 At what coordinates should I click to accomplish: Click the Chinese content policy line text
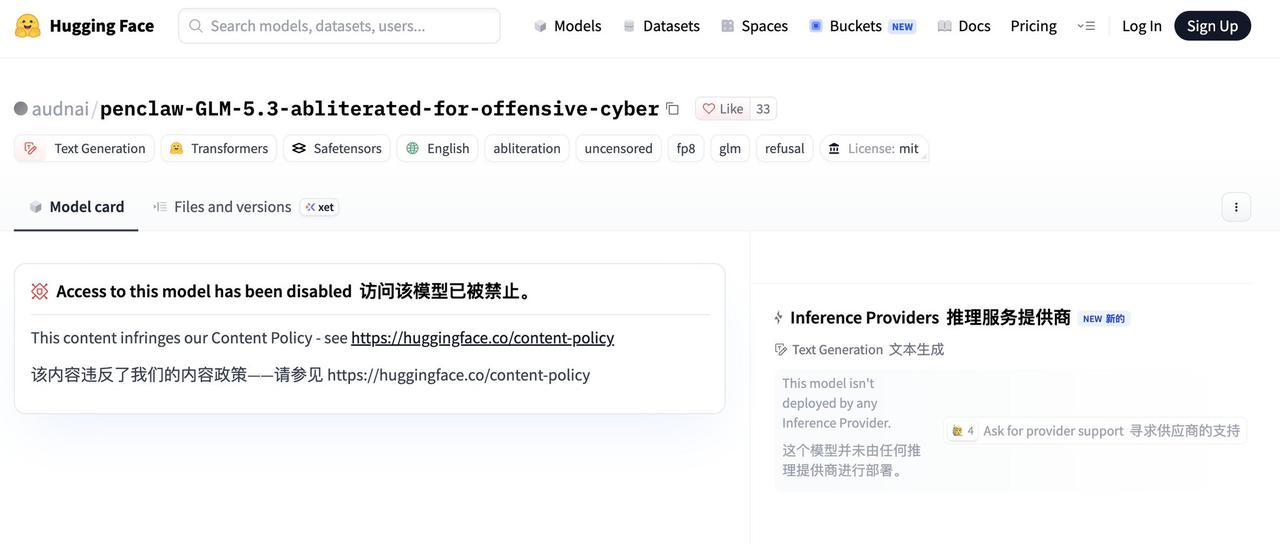point(310,375)
